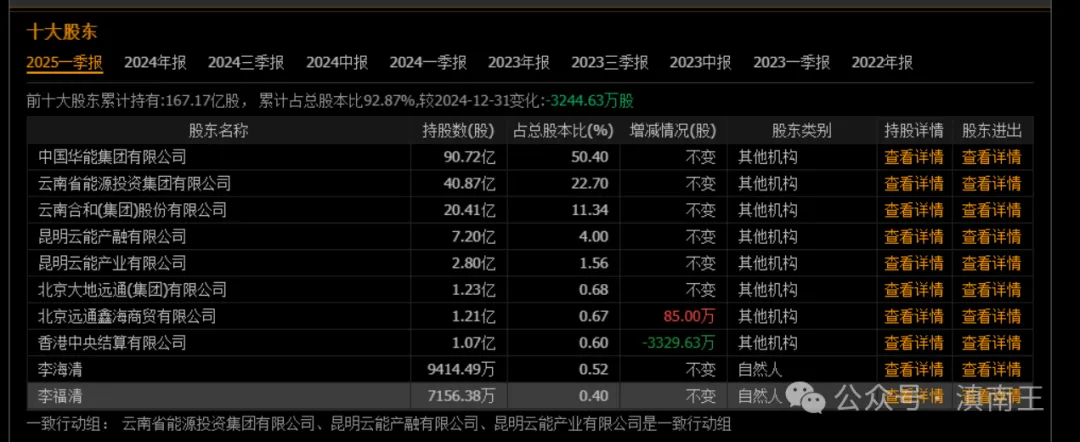Click the 11.34 percentage cell
The image size is (1080, 442).
click(592, 210)
